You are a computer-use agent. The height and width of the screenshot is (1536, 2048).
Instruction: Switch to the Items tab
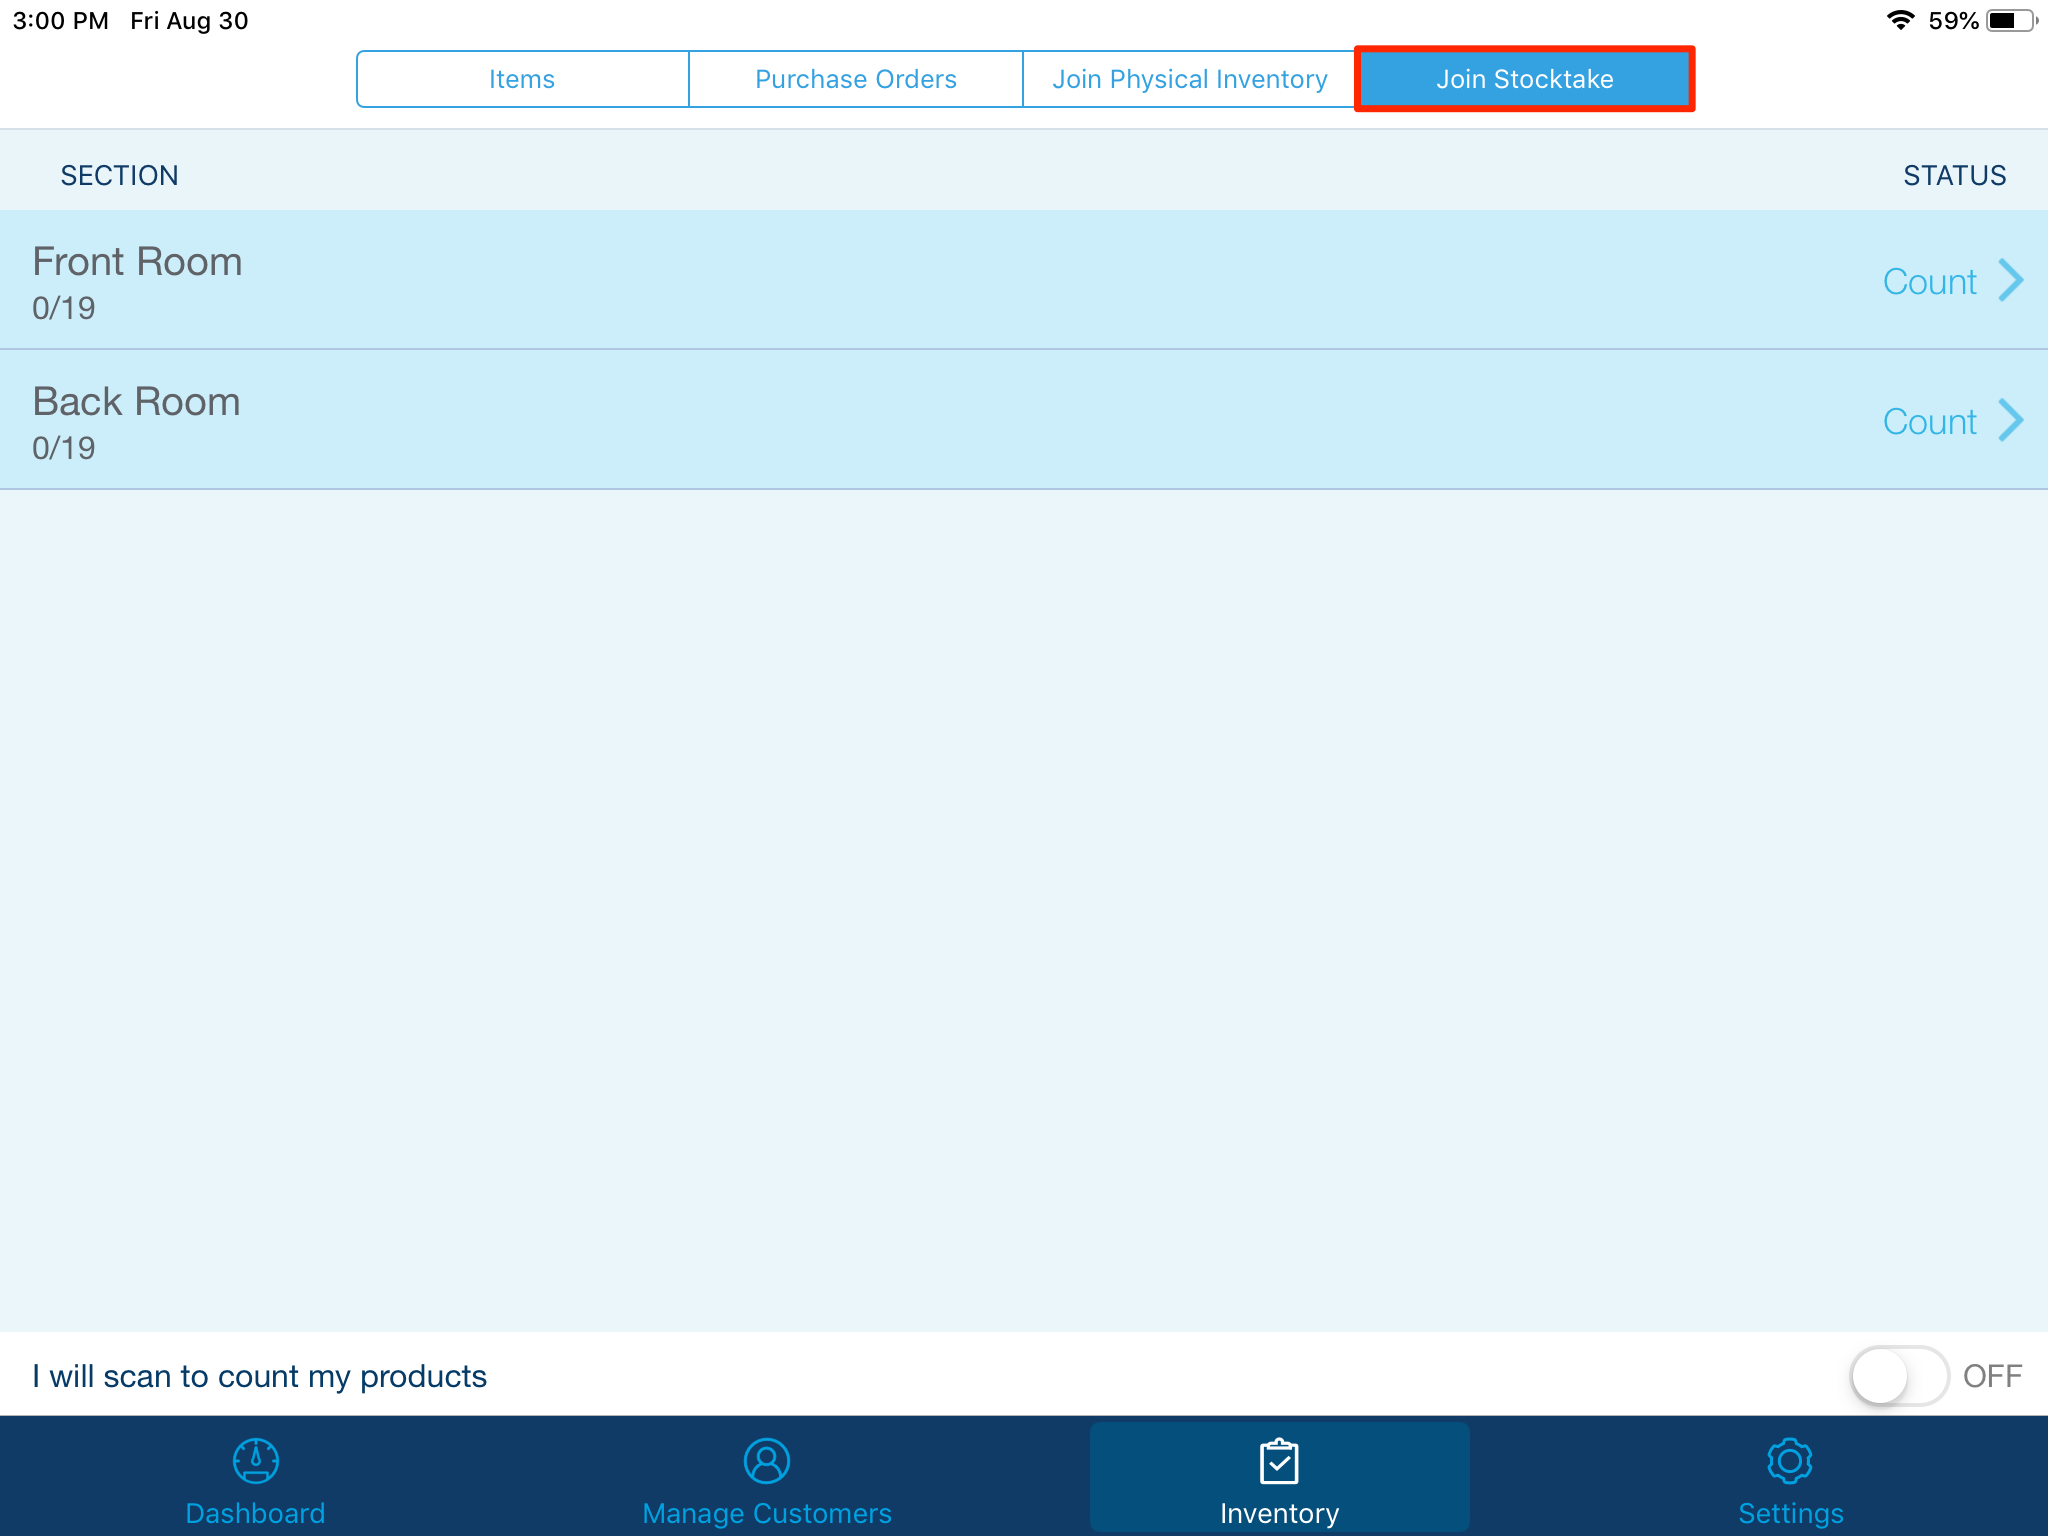[522, 79]
